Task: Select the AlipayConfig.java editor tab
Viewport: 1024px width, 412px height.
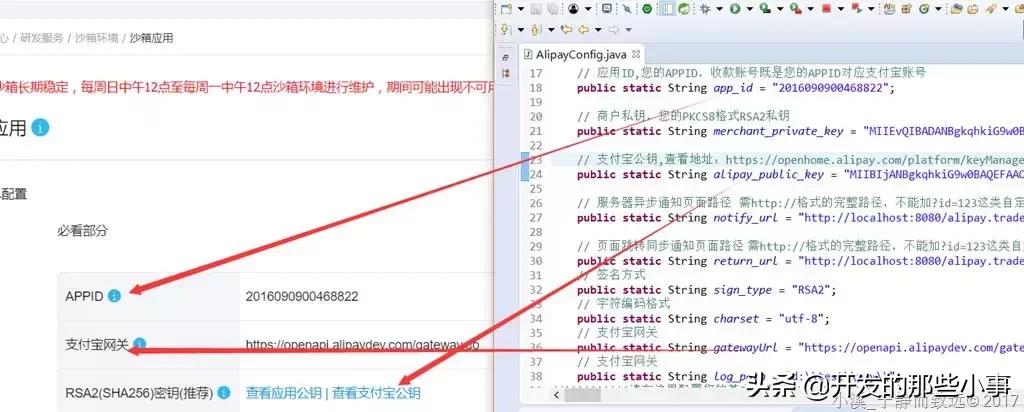Action: click(x=581, y=54)
